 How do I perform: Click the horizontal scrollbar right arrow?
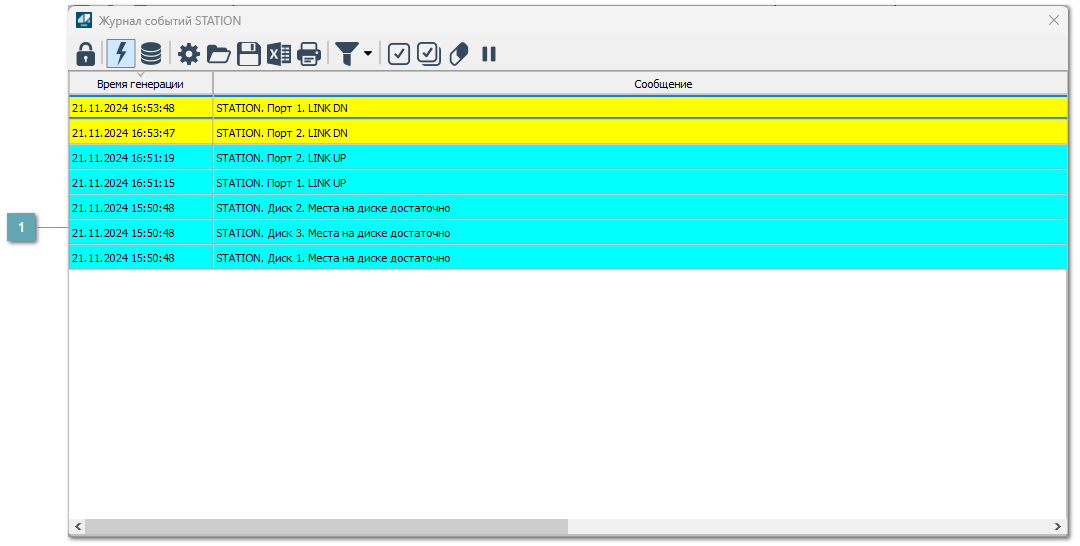1058,526
